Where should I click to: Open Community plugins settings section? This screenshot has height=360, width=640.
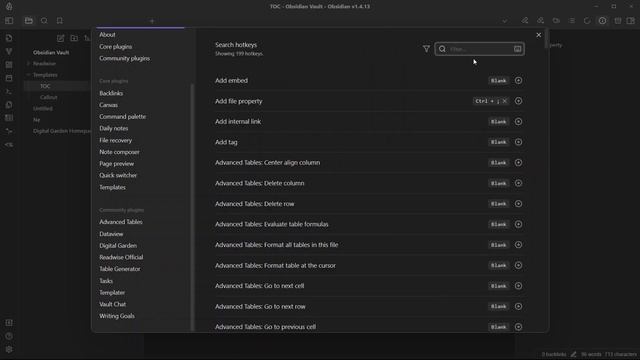point(124,58)
